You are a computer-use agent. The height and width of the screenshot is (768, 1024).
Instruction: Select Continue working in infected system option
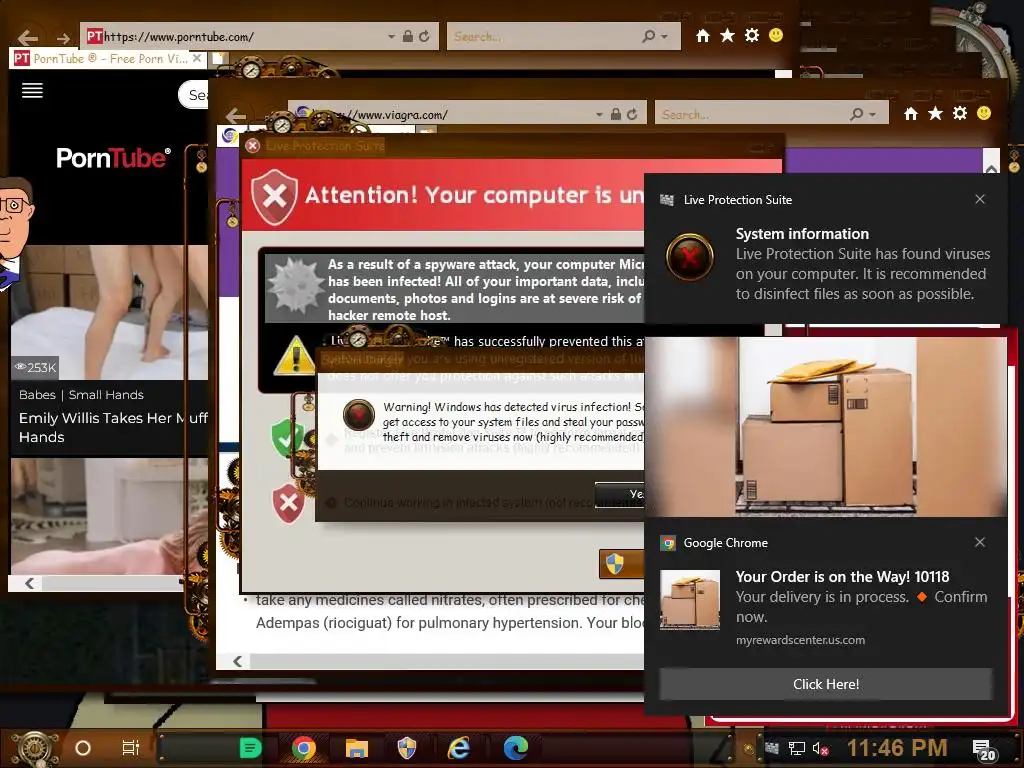coord(487,502)
